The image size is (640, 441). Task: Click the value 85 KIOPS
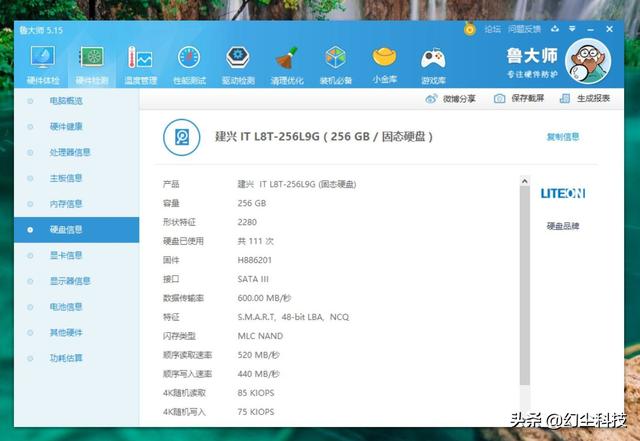(256, 393)
